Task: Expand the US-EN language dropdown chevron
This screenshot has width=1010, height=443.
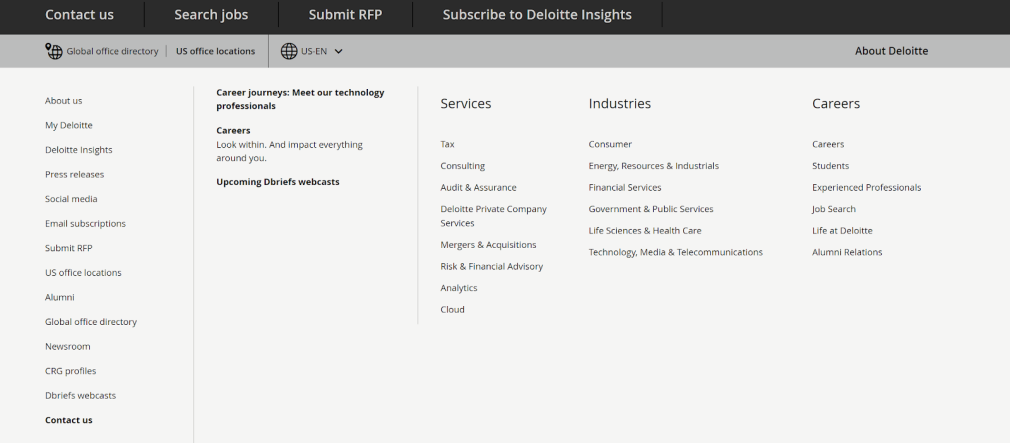Action: tap(339, 51)
